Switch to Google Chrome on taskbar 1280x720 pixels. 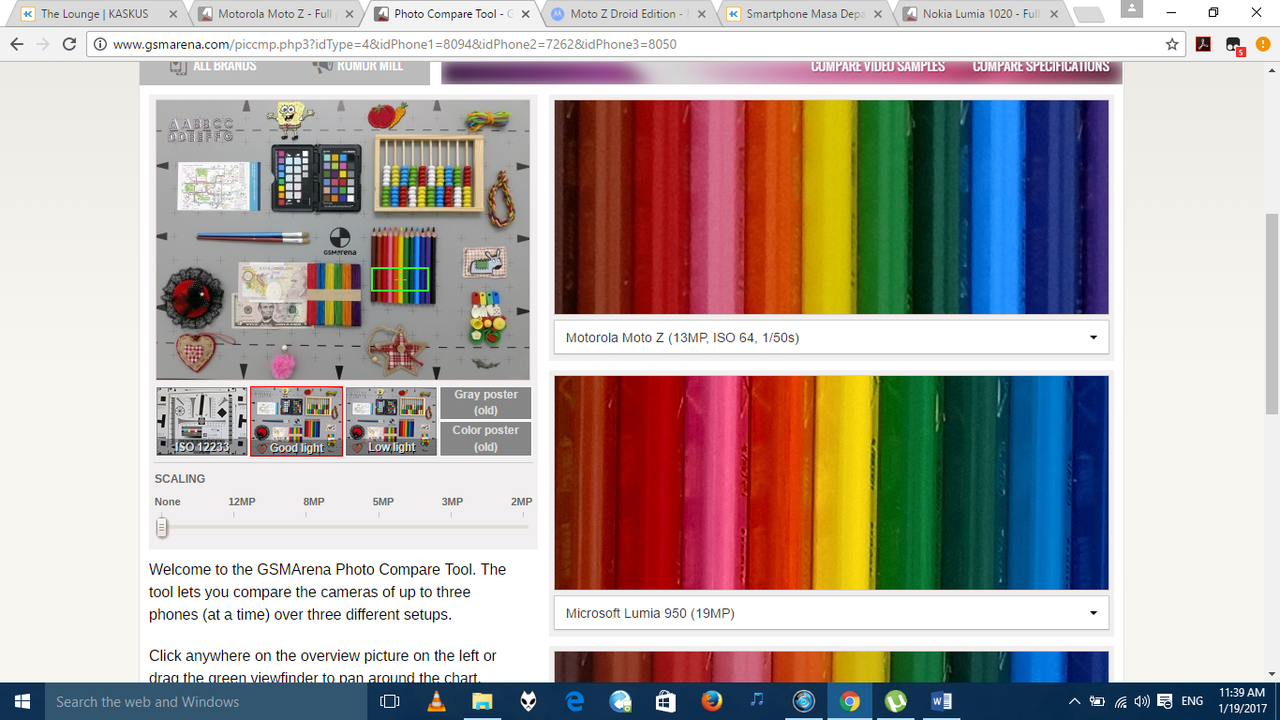click(850, 702)
